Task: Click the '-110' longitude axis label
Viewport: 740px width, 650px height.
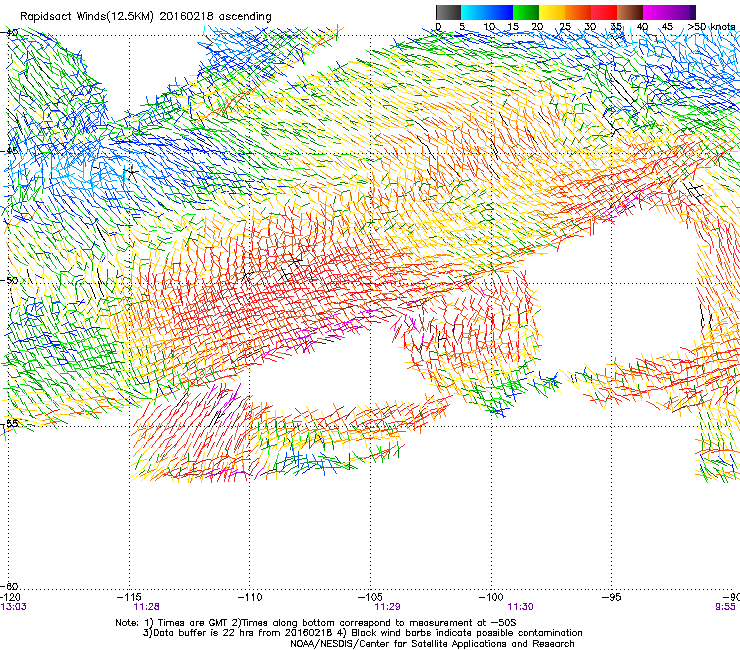Action: tap(250, 597)
